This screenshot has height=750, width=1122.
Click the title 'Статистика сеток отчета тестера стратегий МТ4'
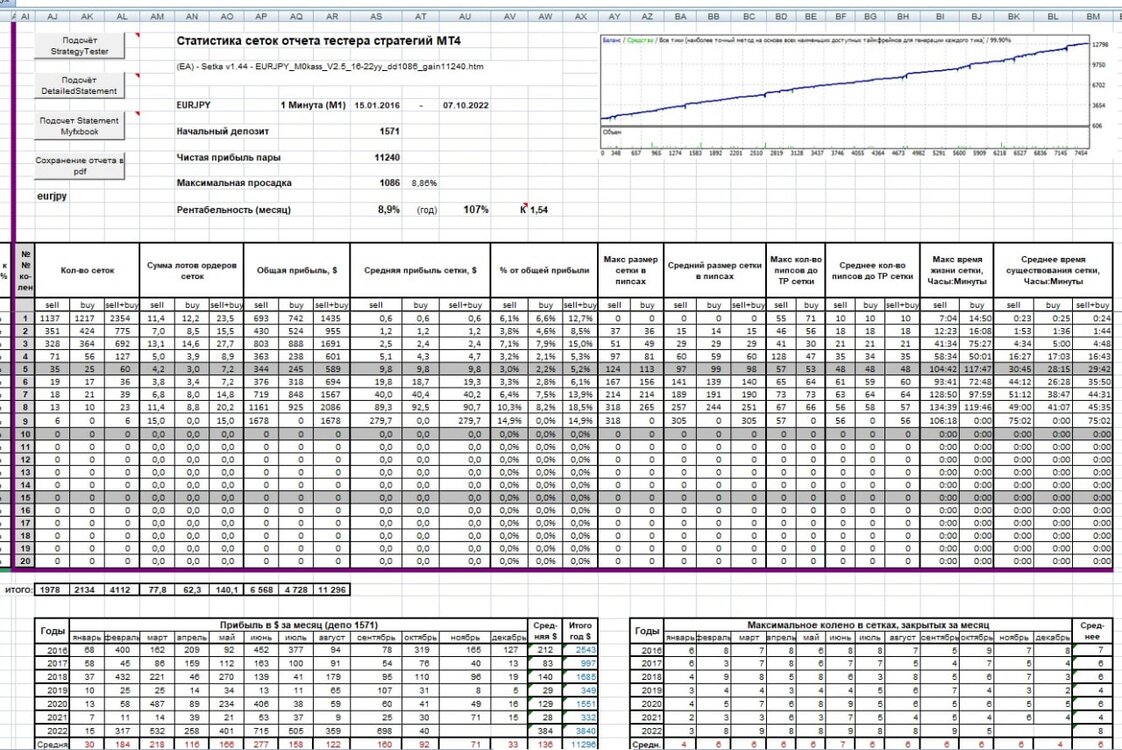point(318,41)
